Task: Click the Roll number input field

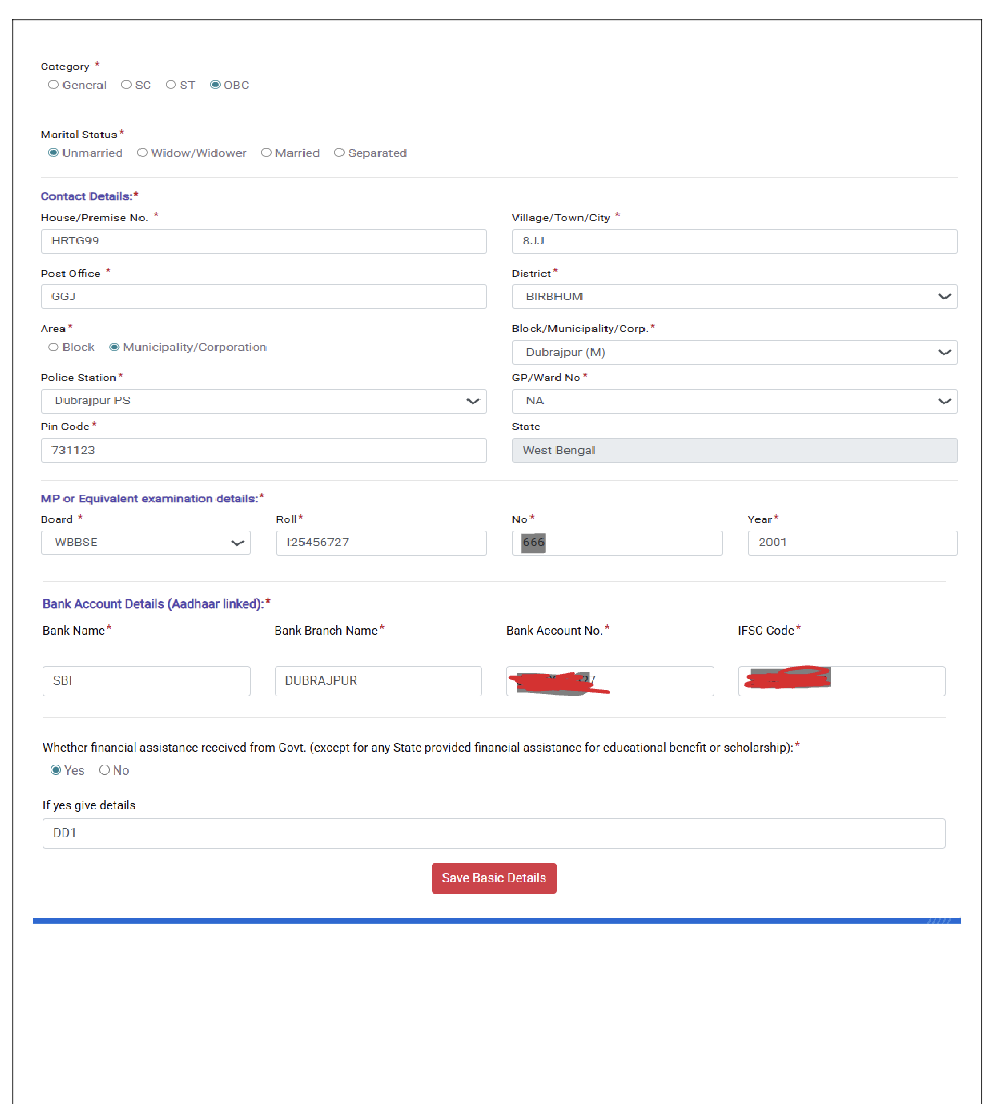Action: (380, 542)
